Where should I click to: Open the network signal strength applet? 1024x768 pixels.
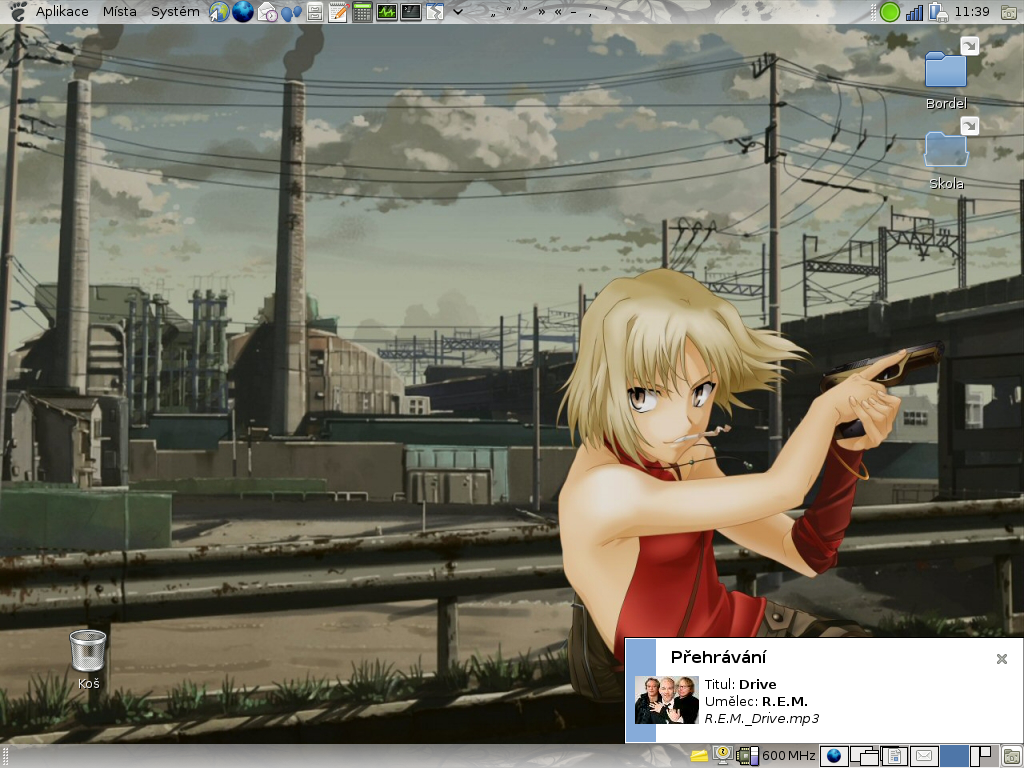pyautogui.click(x=914, y=12)
